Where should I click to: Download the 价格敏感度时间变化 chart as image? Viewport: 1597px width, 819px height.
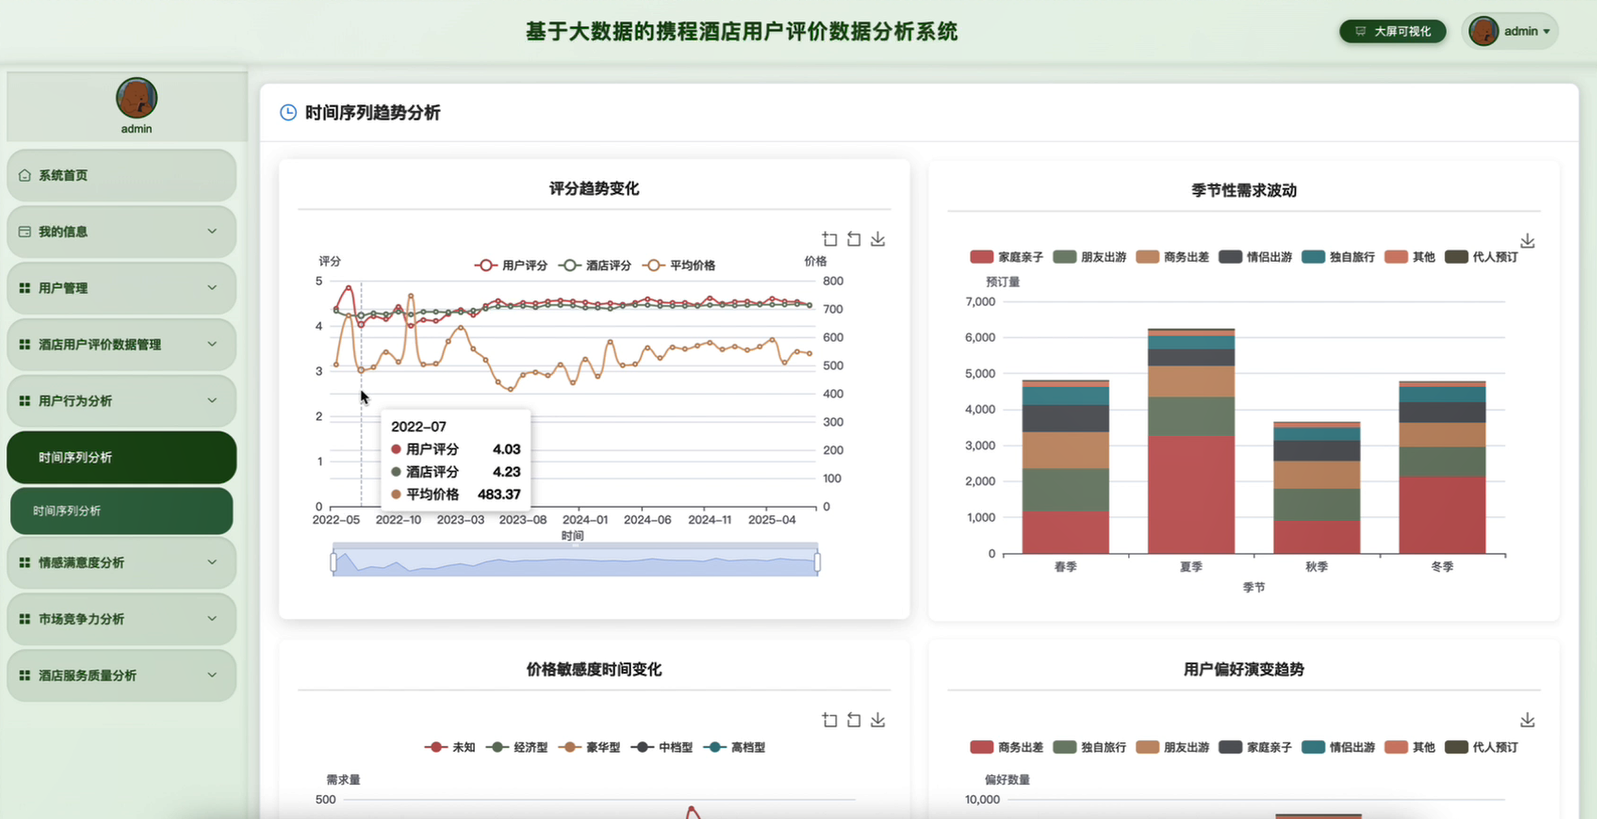coord(878,720)
